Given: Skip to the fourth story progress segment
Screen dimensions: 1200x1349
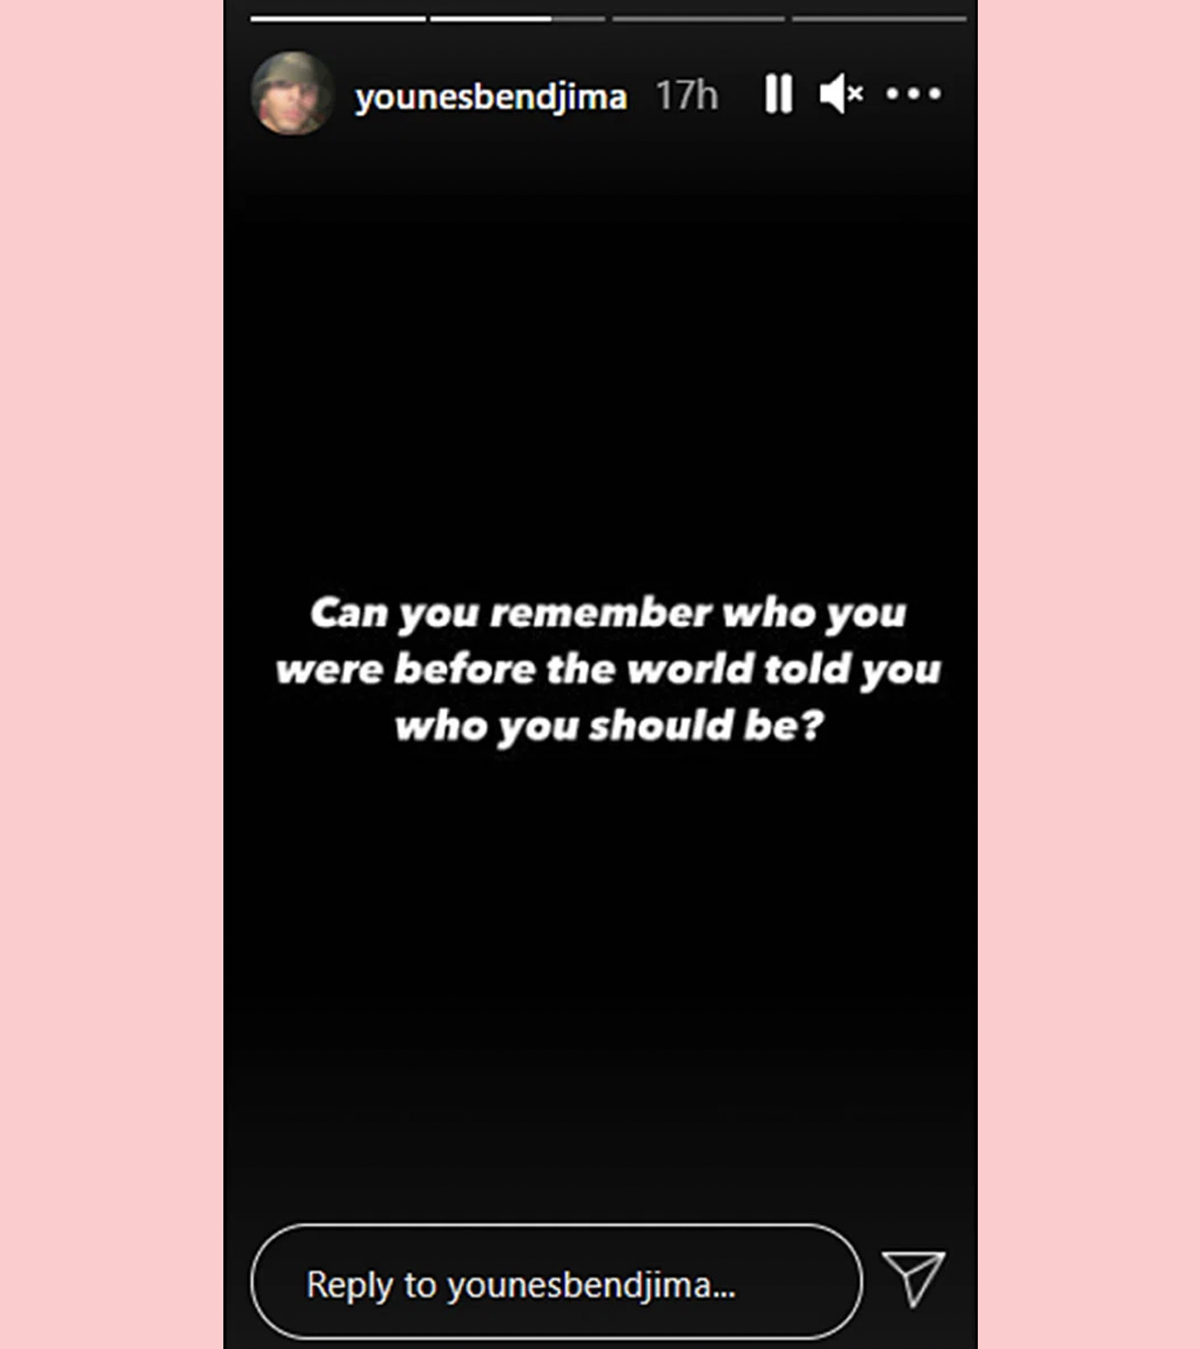Looking at the screenshot, I should pos(879,18).
